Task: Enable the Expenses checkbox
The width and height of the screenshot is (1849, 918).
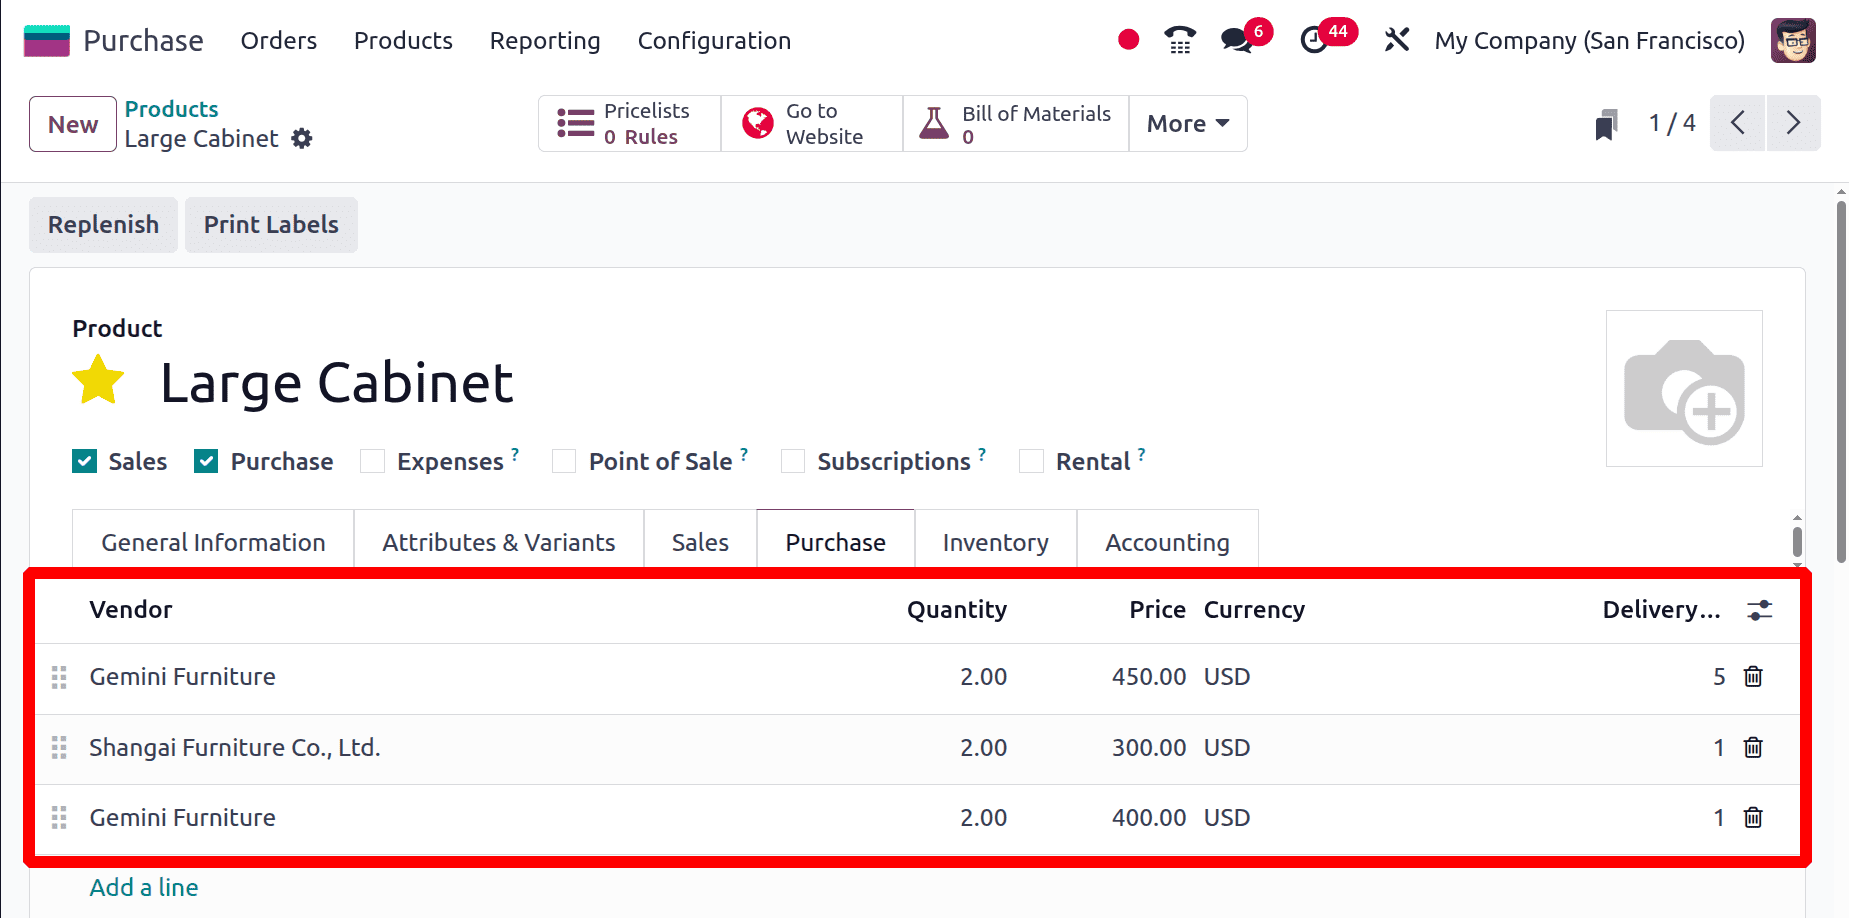Action: [372, 461]
